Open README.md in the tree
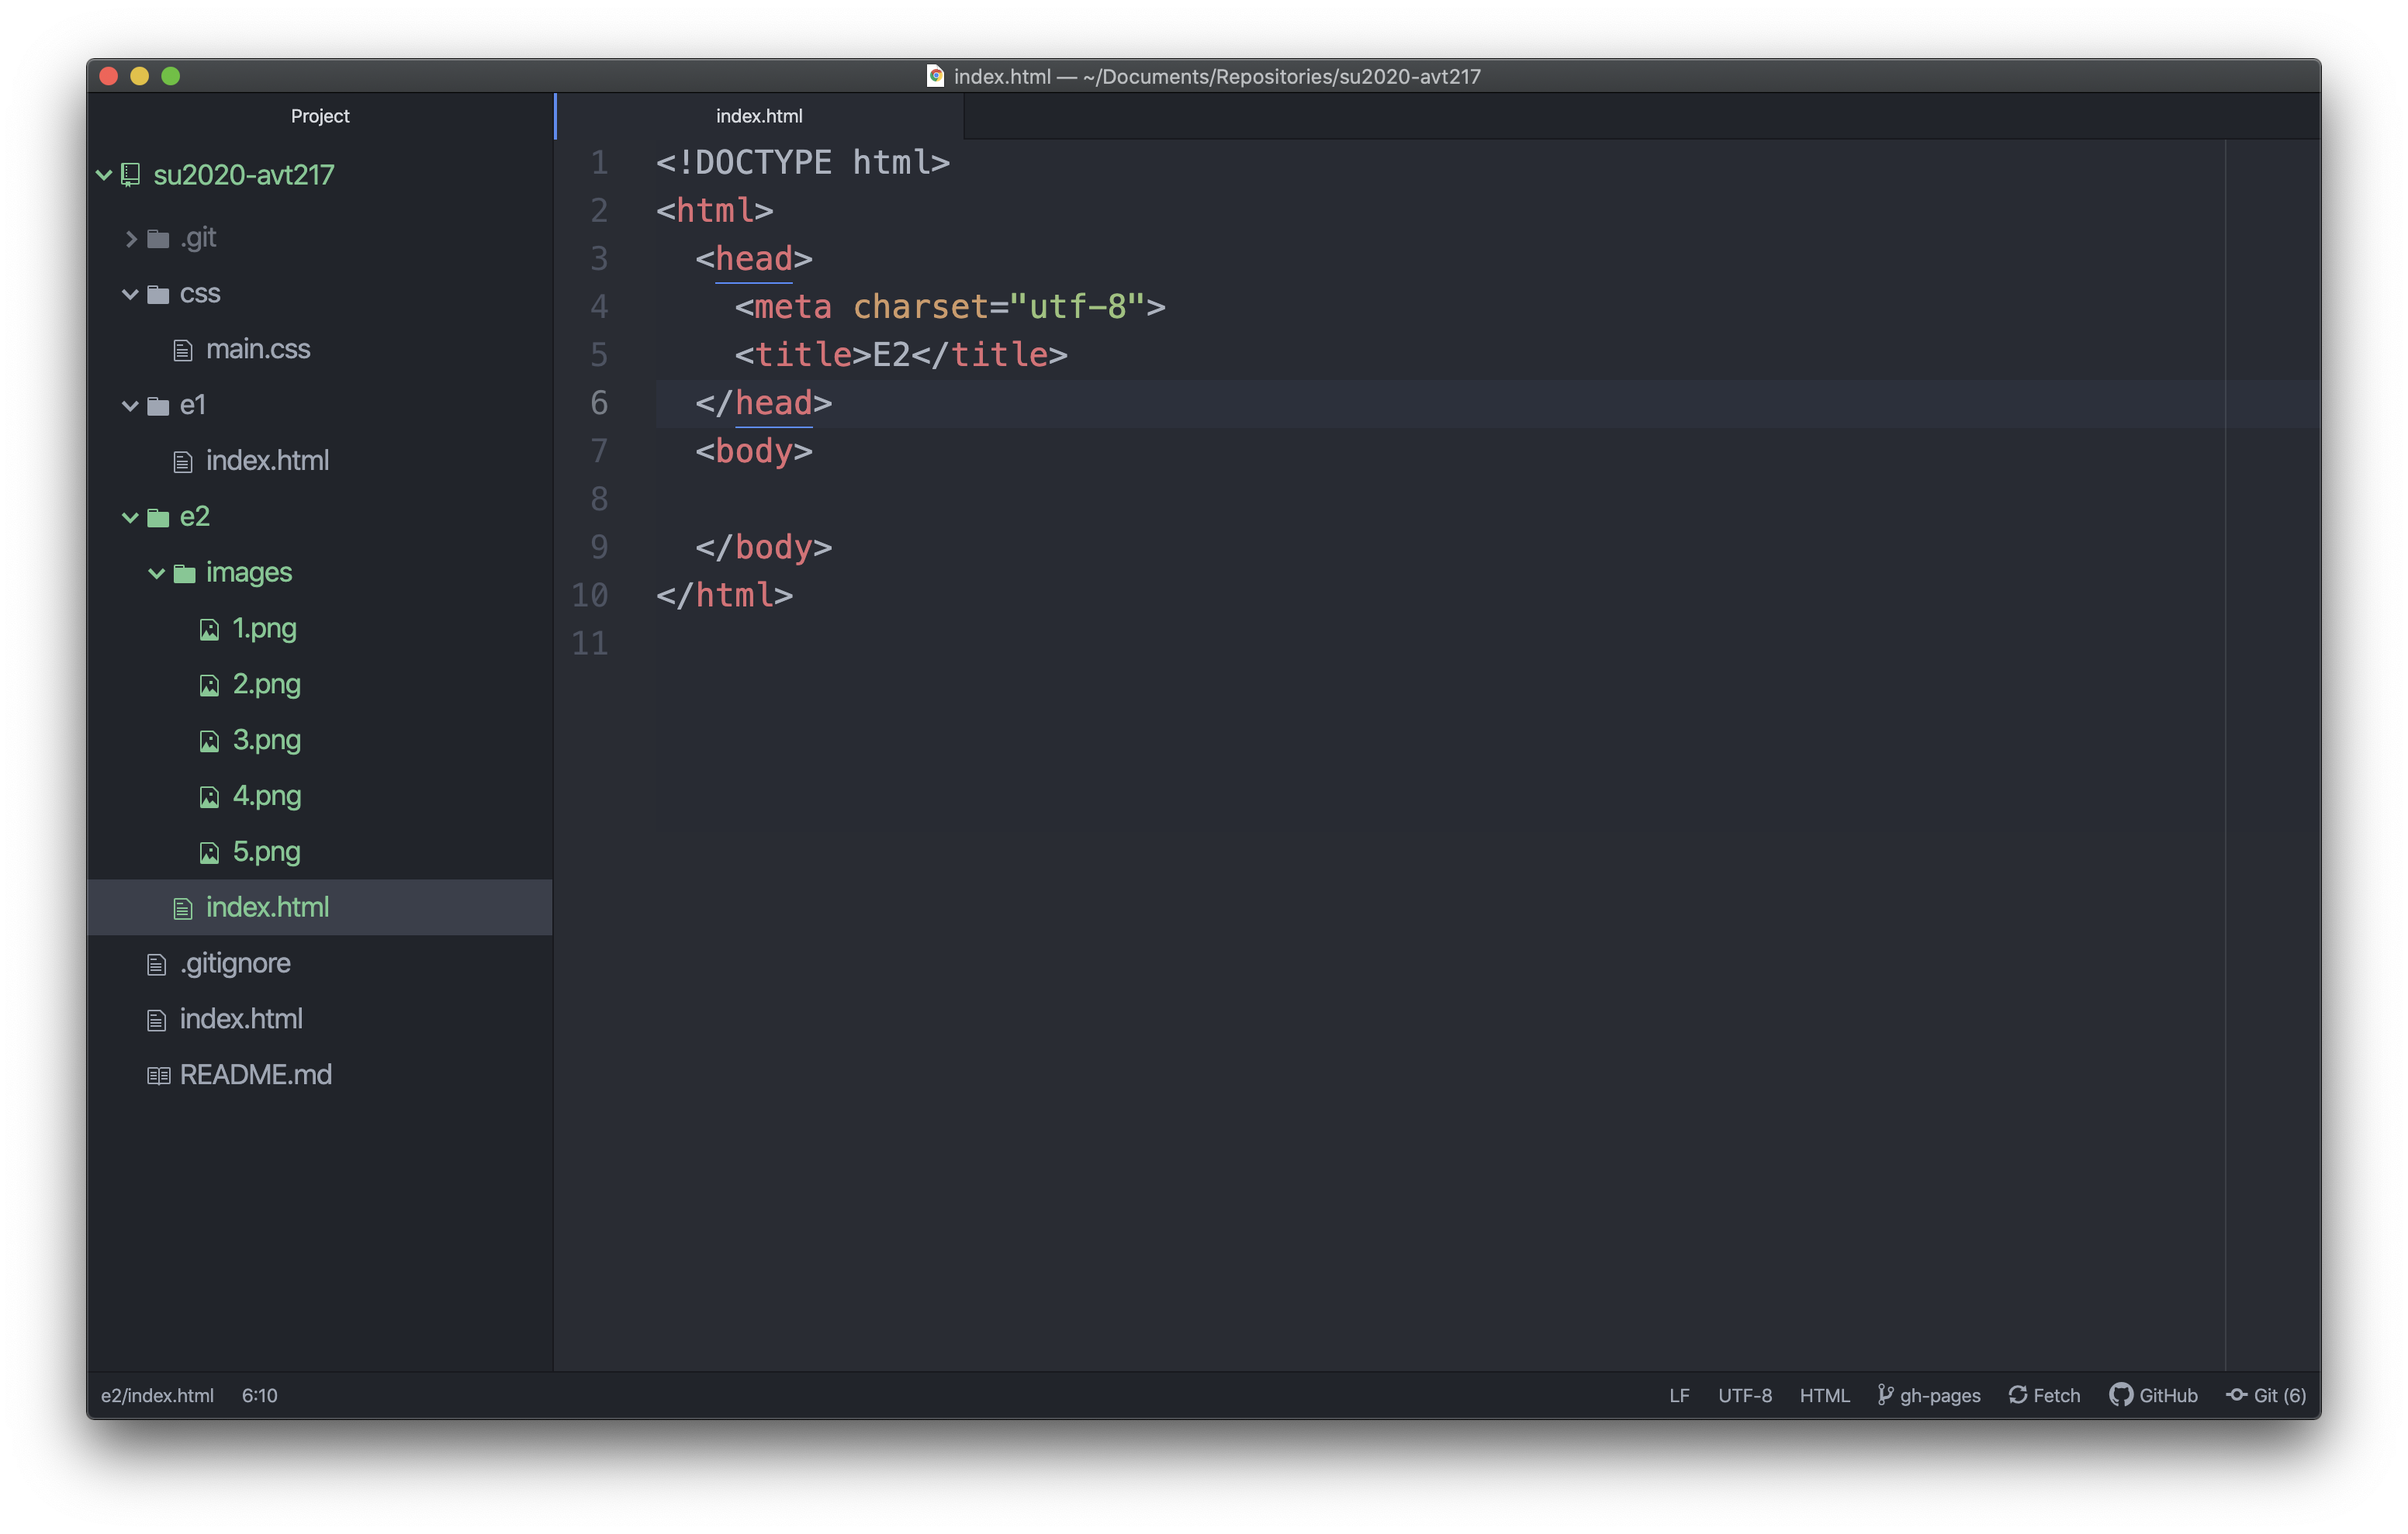This screenshot has width=2408, height=1534. 256,1075
